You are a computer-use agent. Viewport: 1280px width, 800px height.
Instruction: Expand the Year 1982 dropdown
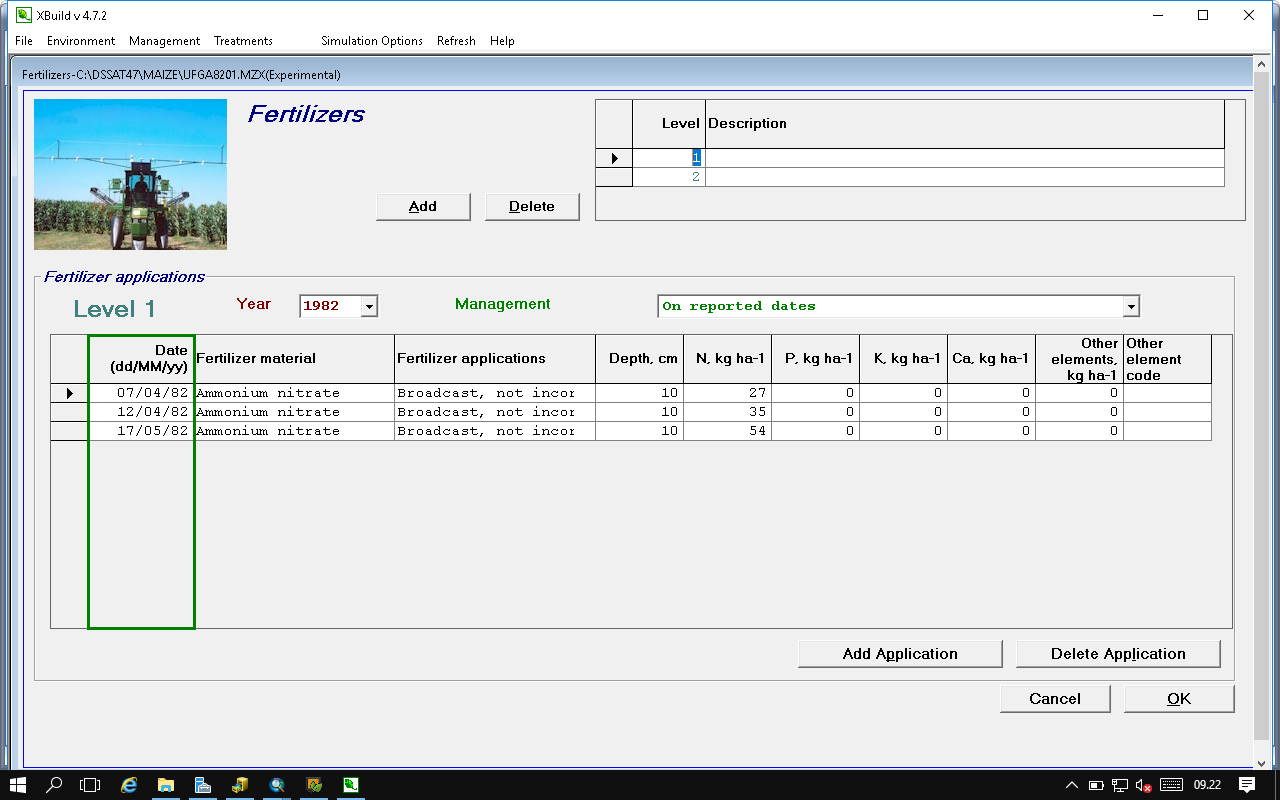pyautogui.click(x=369, y=306)
